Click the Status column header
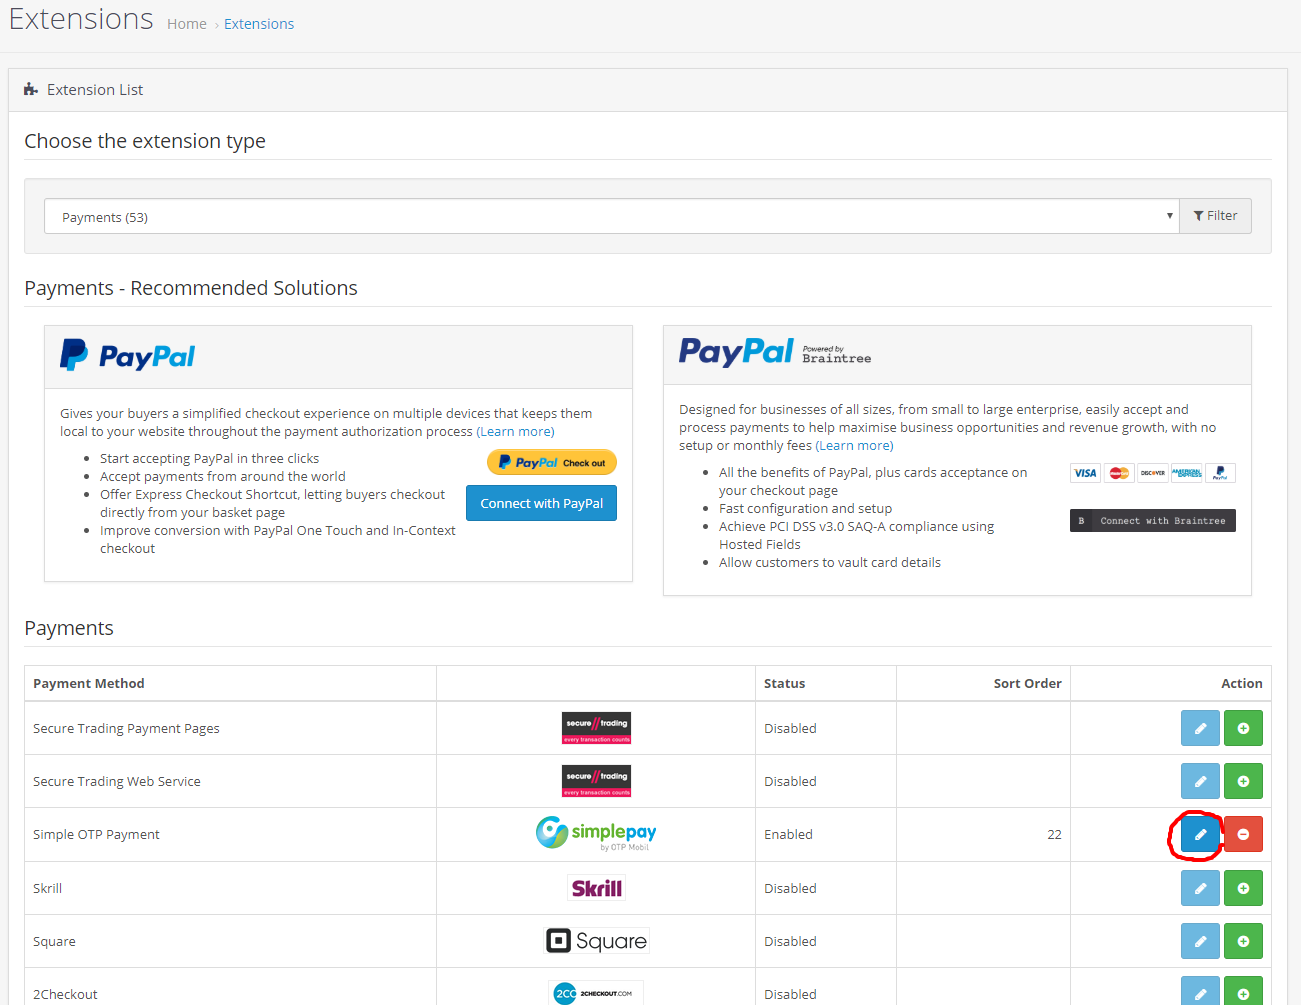The image size is (1301, 1005). 784,683
